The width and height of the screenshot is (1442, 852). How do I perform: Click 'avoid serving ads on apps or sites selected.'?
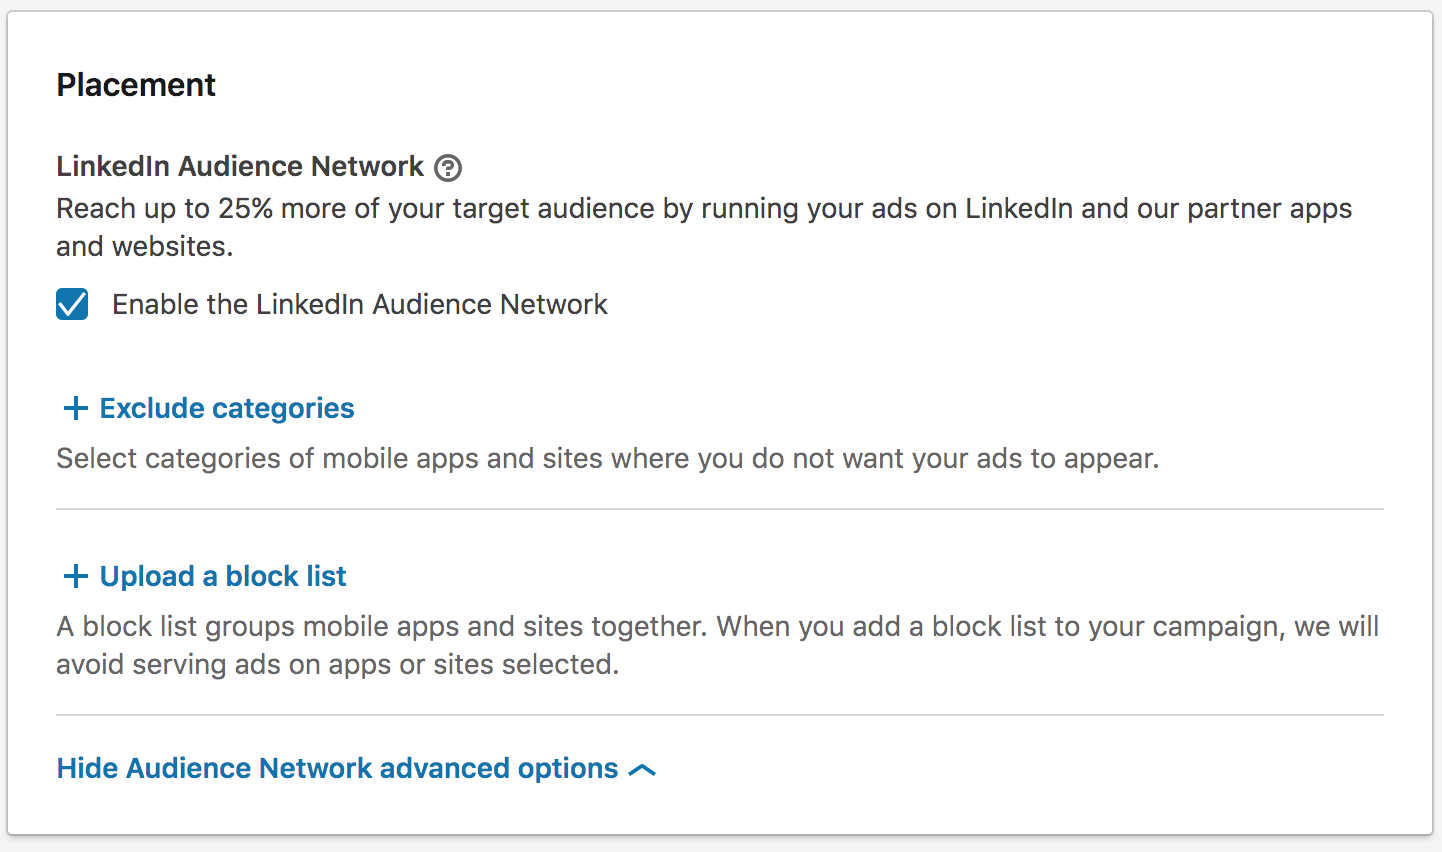pos(337,664)
